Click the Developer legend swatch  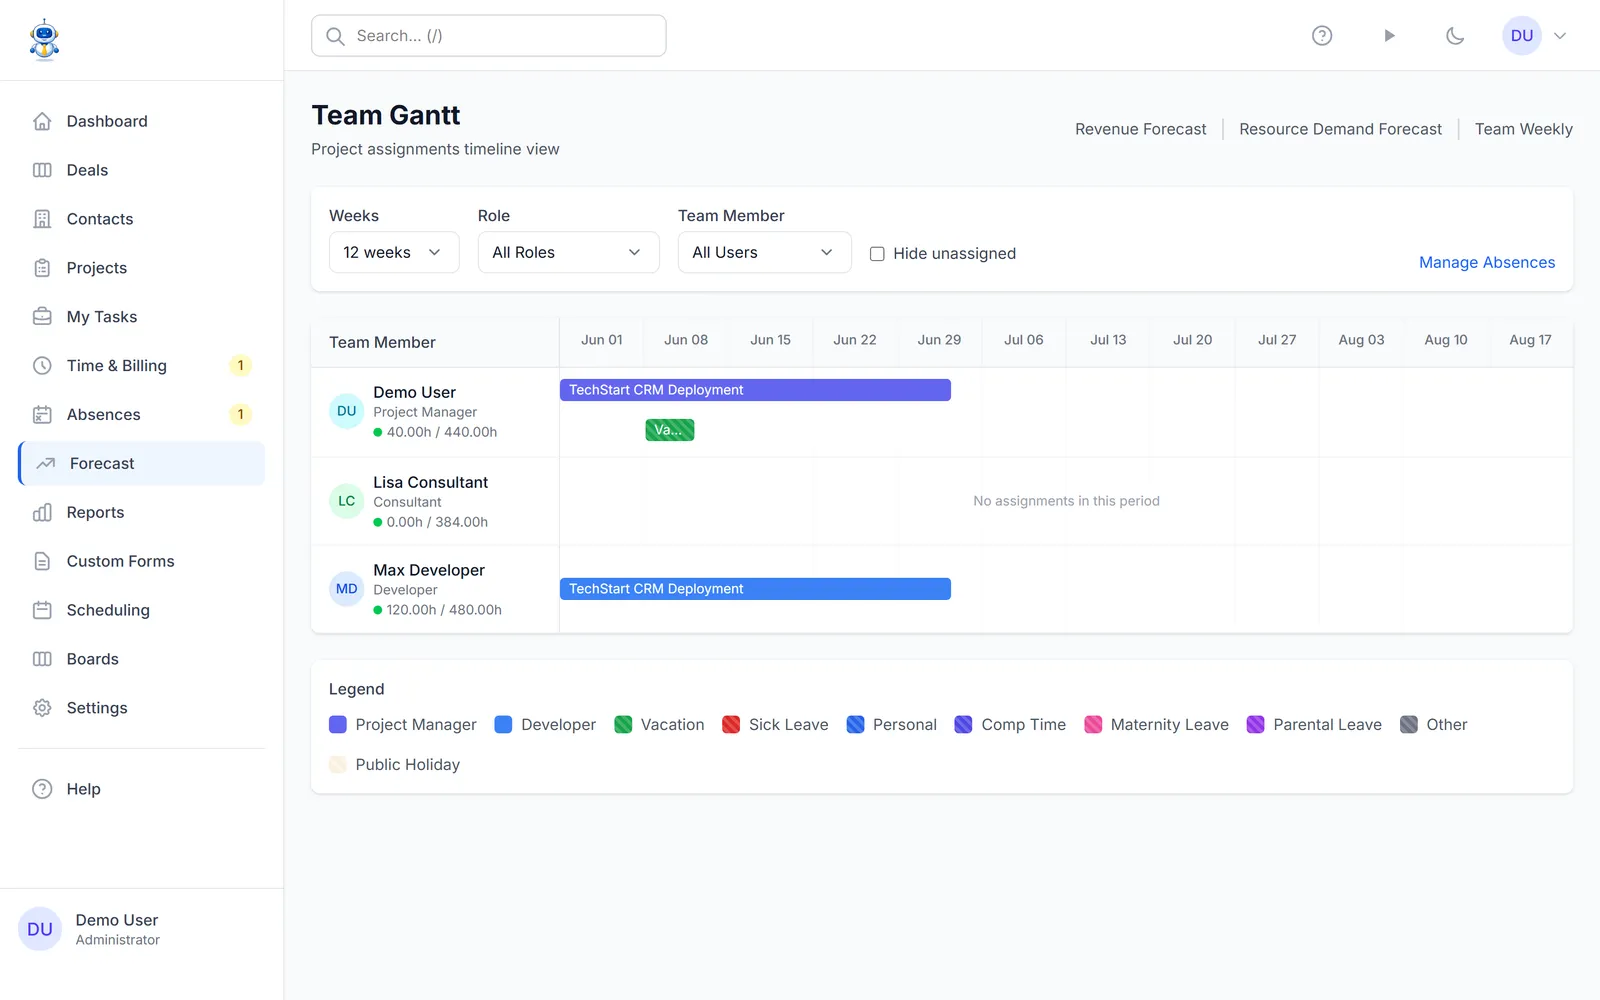(x=504, y=725)
